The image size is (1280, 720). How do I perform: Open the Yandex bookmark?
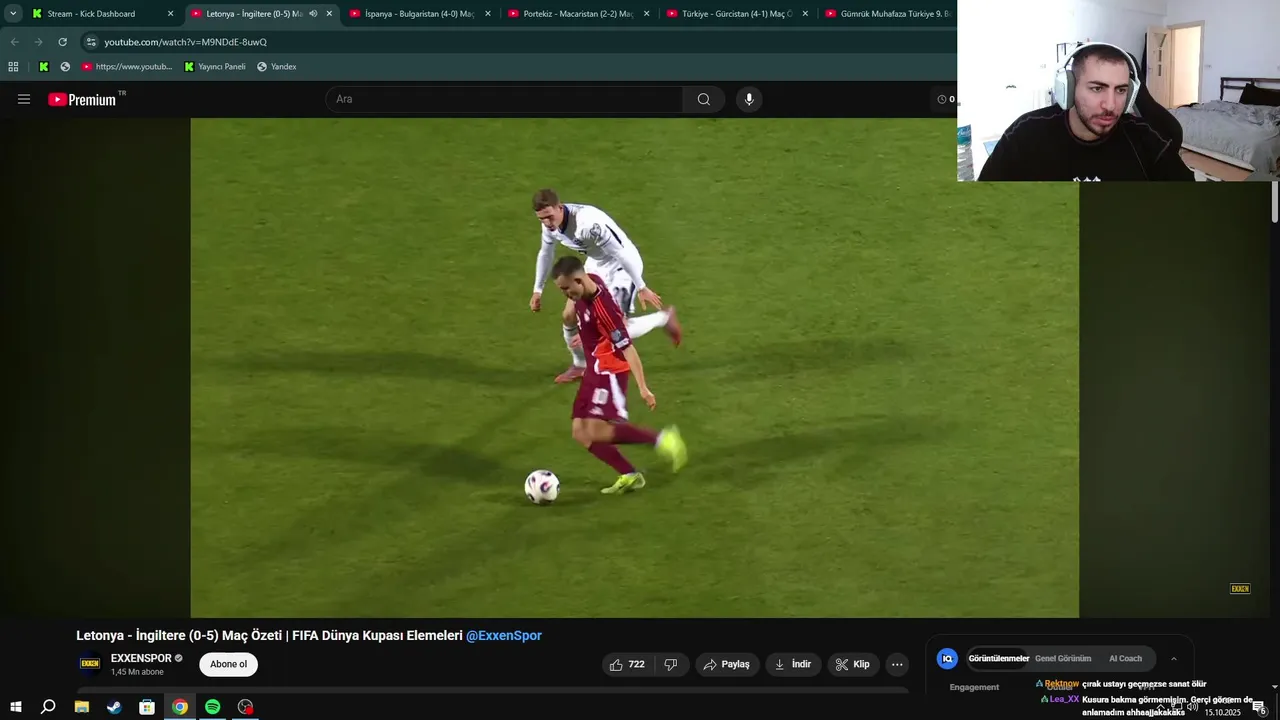pos(276,67)
